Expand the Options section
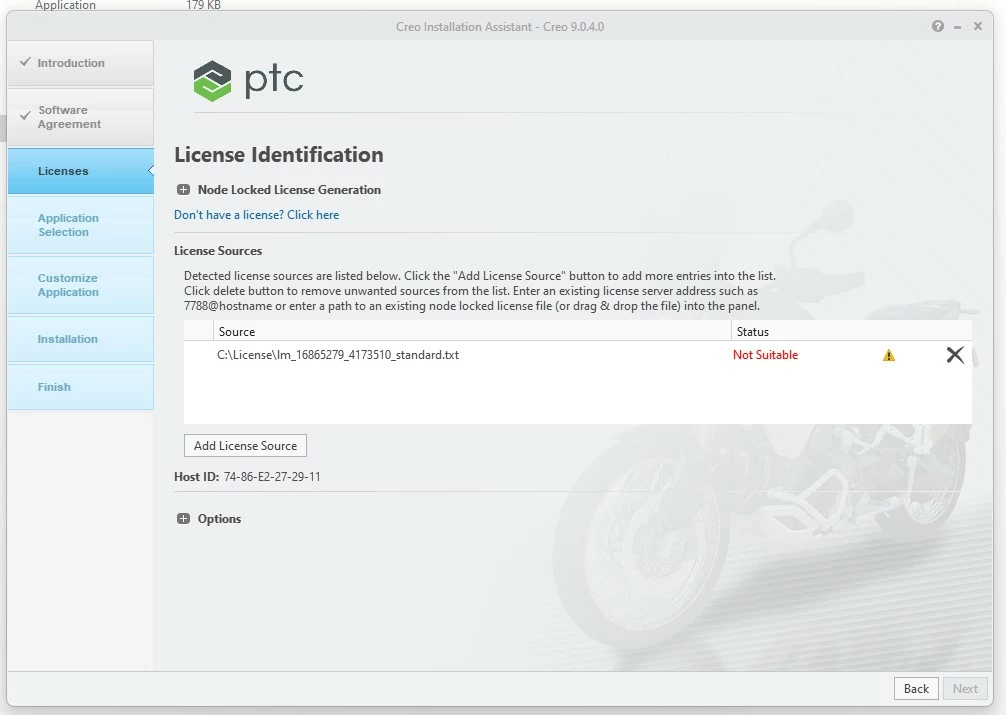 [x=183, y=519]
